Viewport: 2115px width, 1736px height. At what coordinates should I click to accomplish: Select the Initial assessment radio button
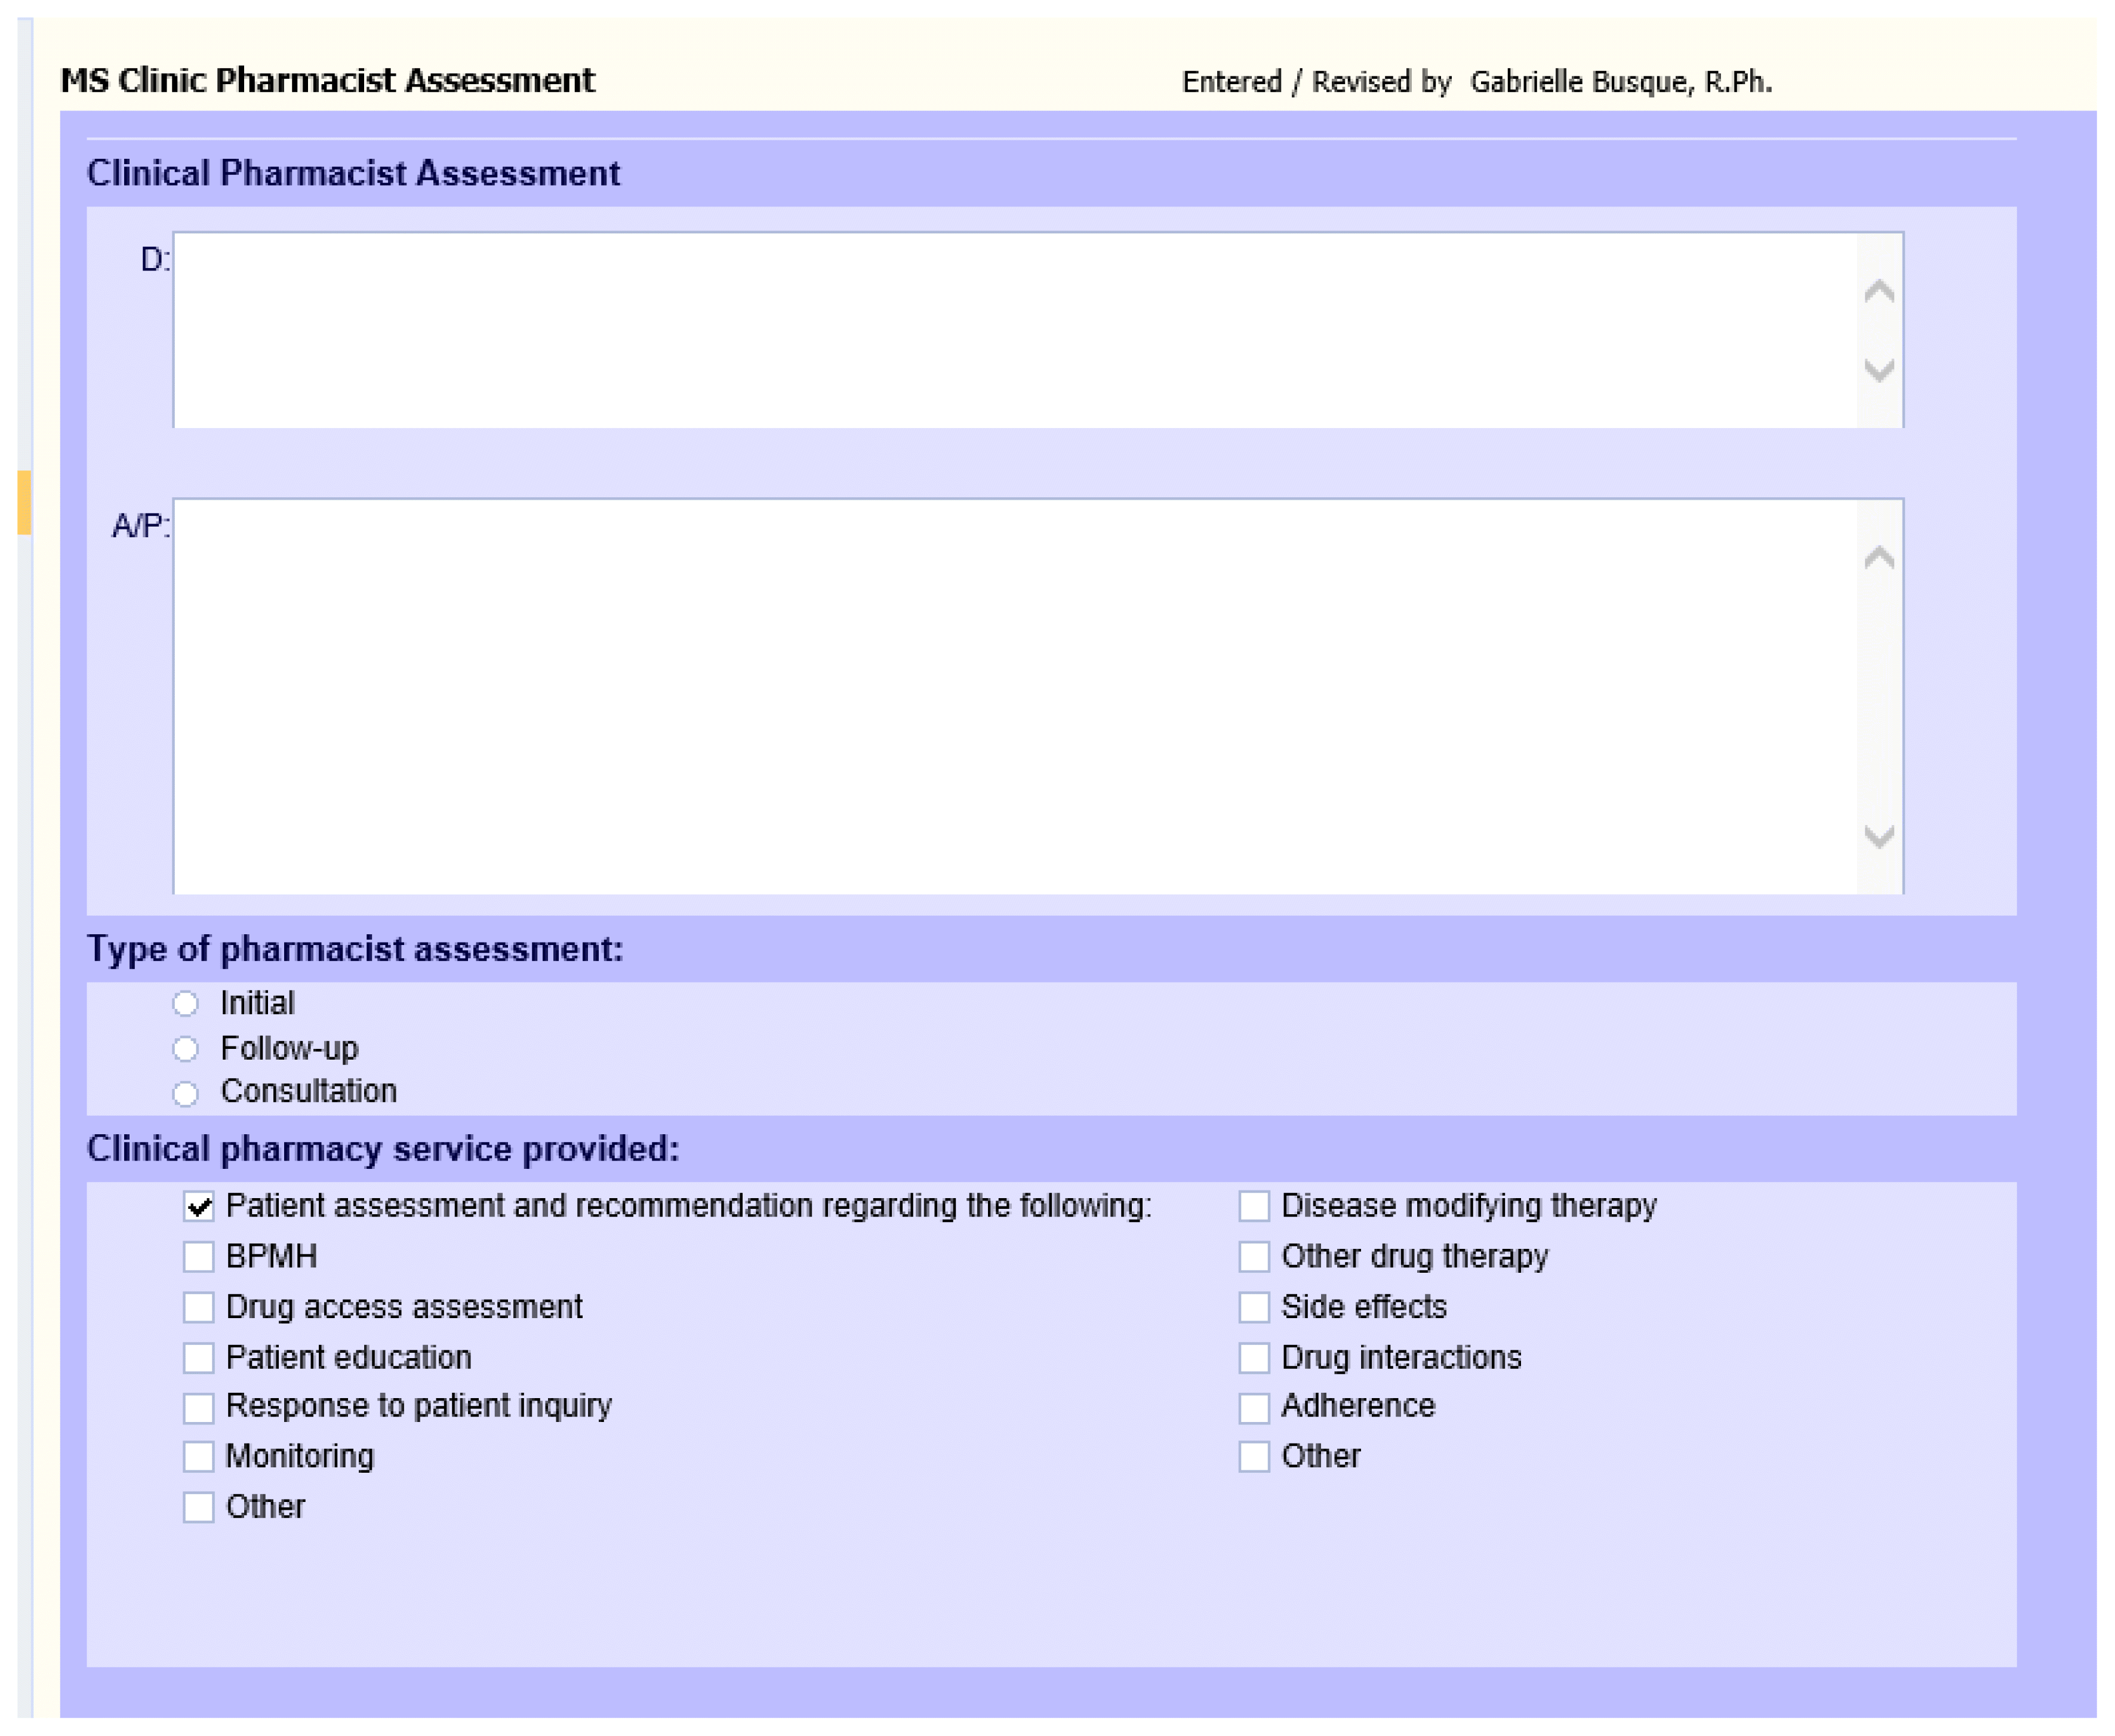(x=185, y=1003)
